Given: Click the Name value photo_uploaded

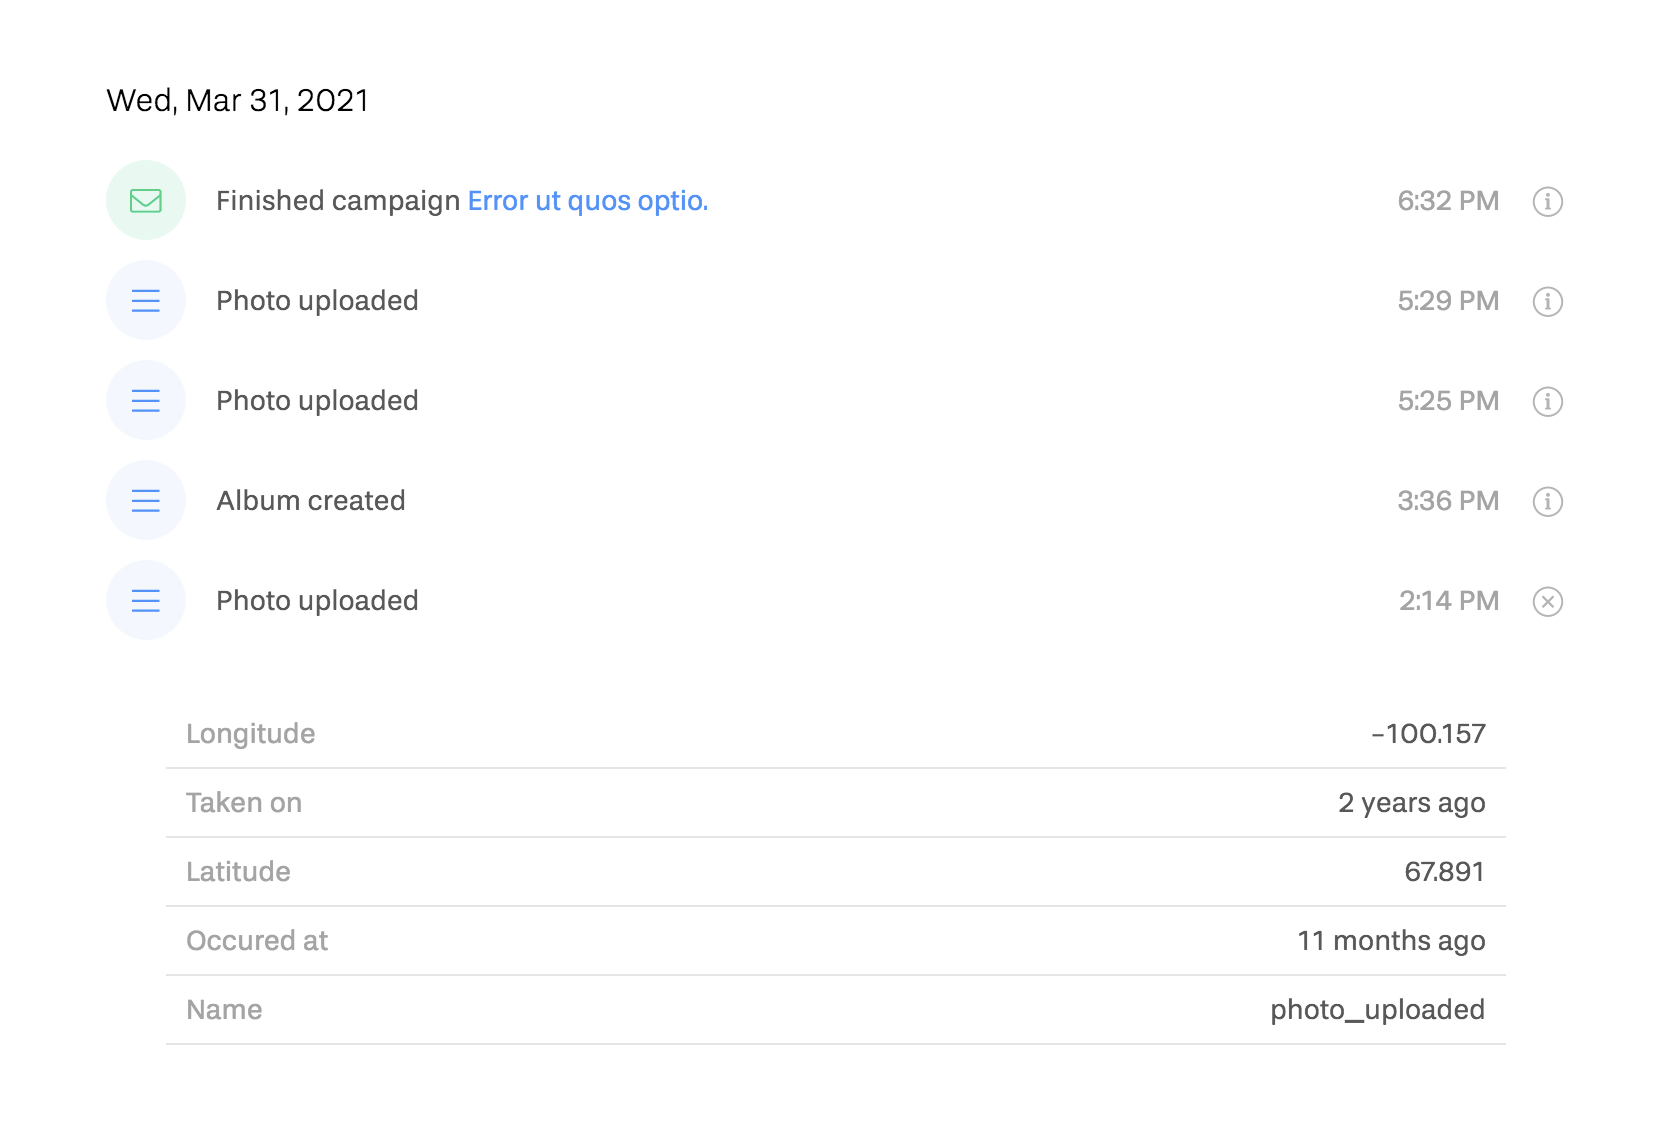Looking at the screenshot, I should [1377, 1010].
